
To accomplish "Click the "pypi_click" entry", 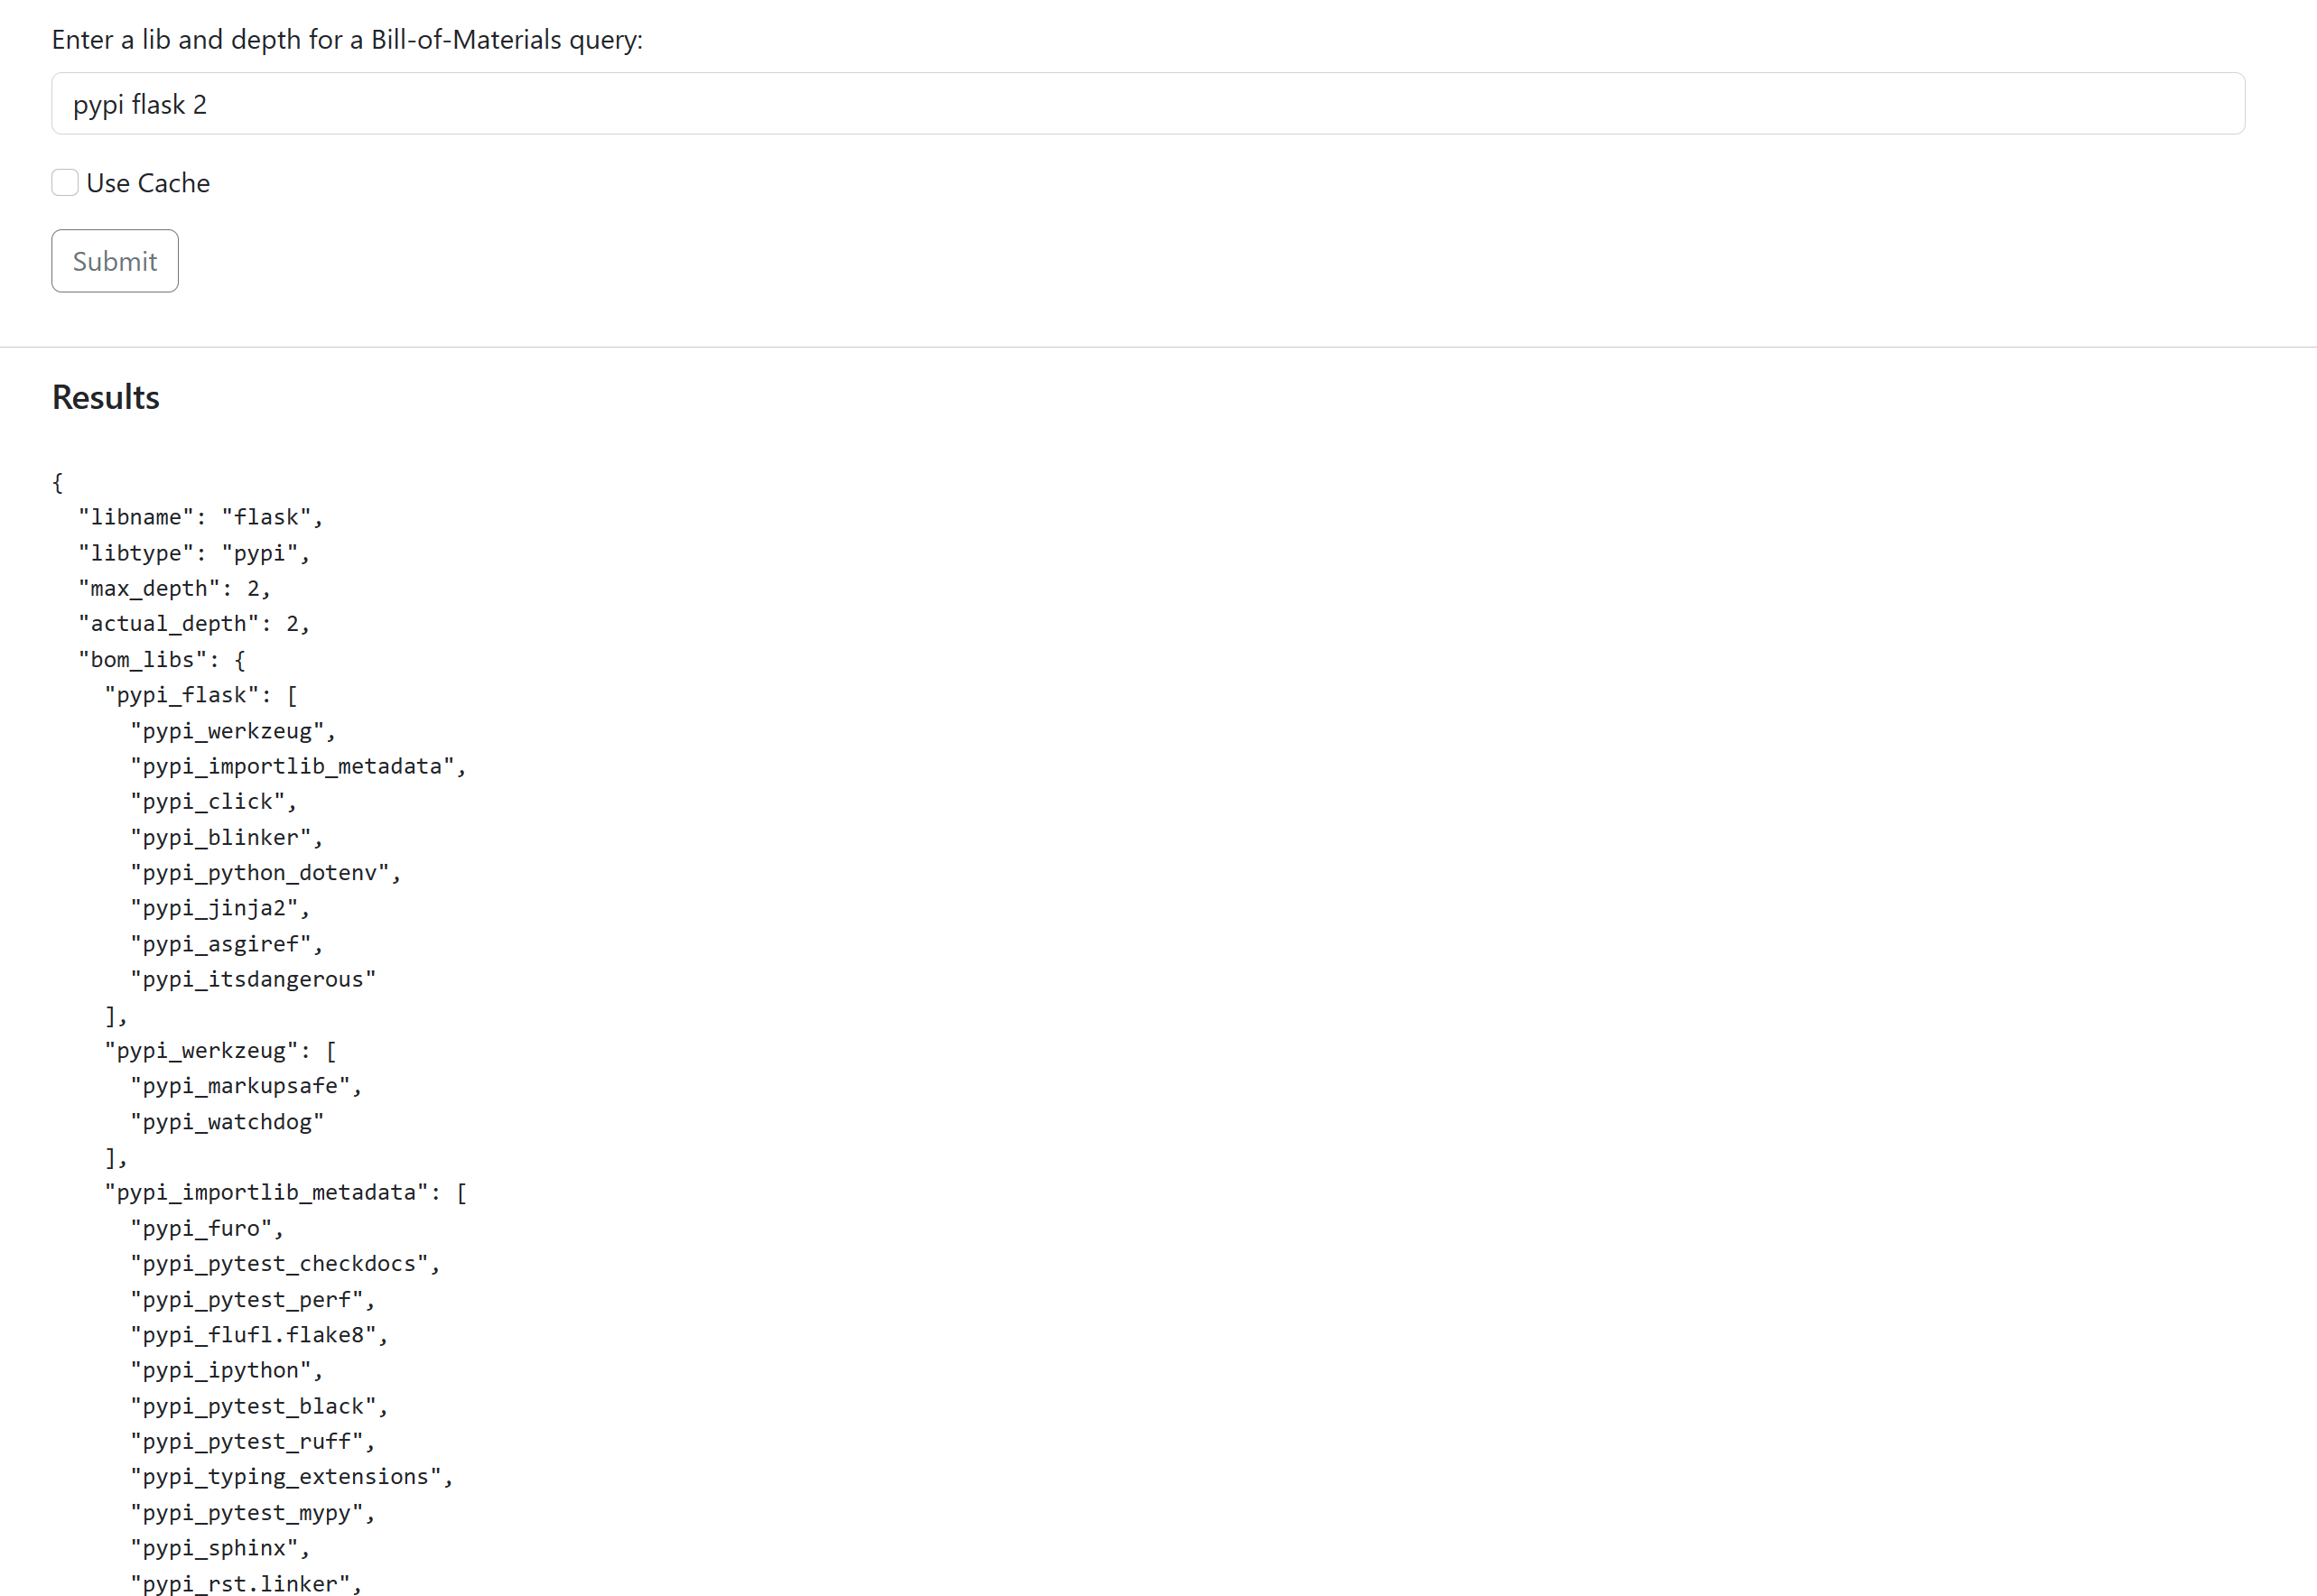I will pyautogui.click(x=214, y=802).
